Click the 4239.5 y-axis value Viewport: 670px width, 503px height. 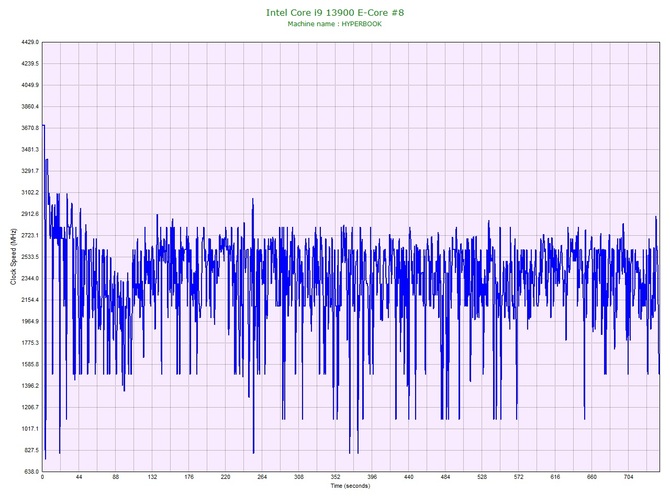[30, 64]
